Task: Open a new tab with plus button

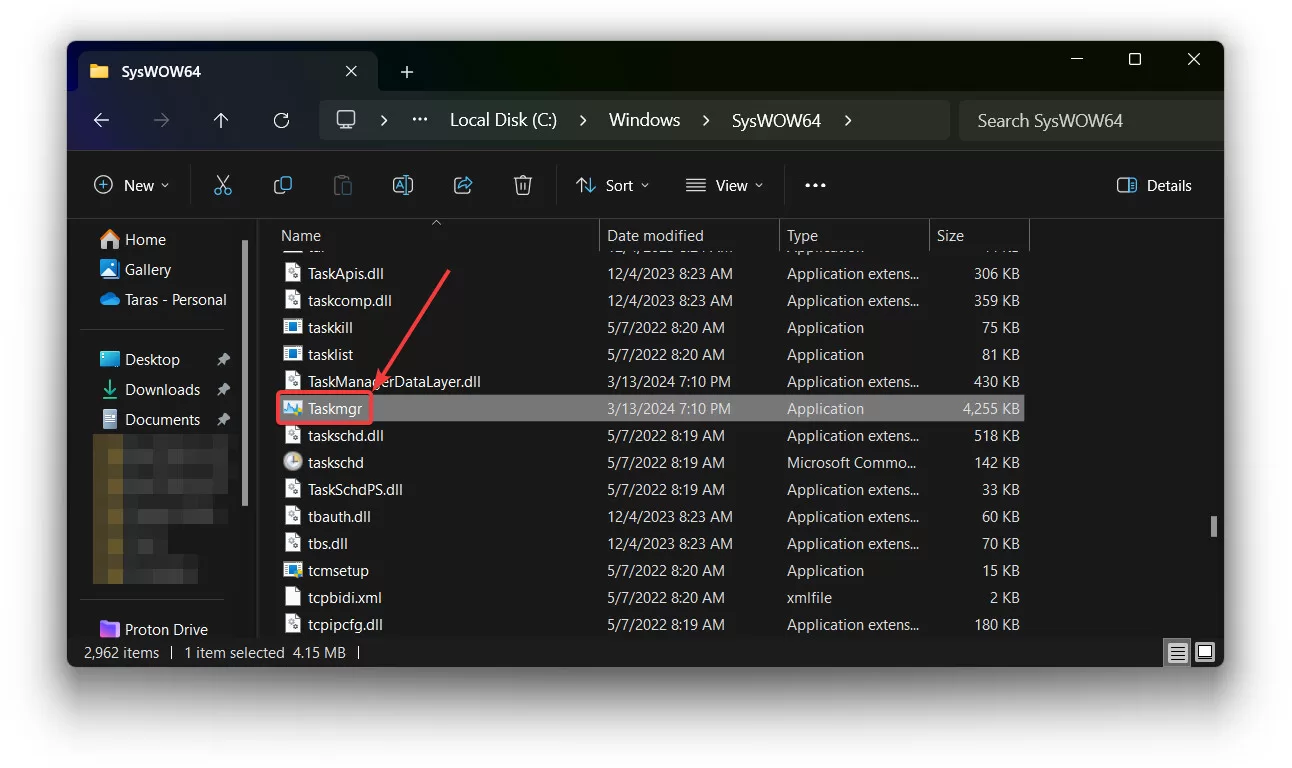Action: click(x=406, y=72)
